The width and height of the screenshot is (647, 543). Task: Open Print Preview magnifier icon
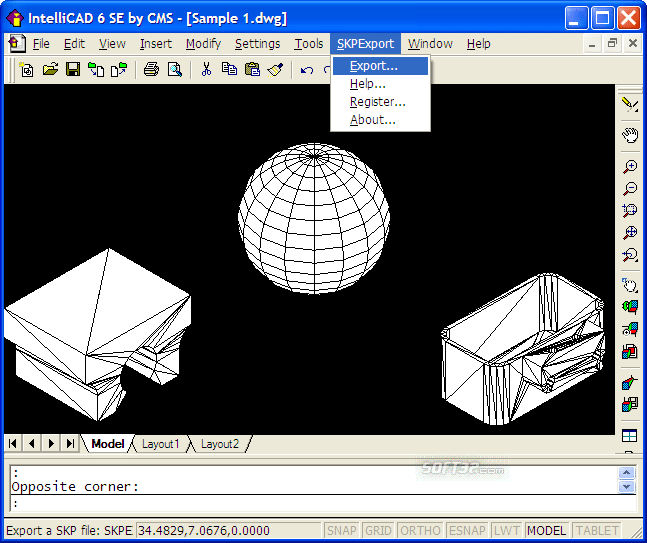coord(175,69)
